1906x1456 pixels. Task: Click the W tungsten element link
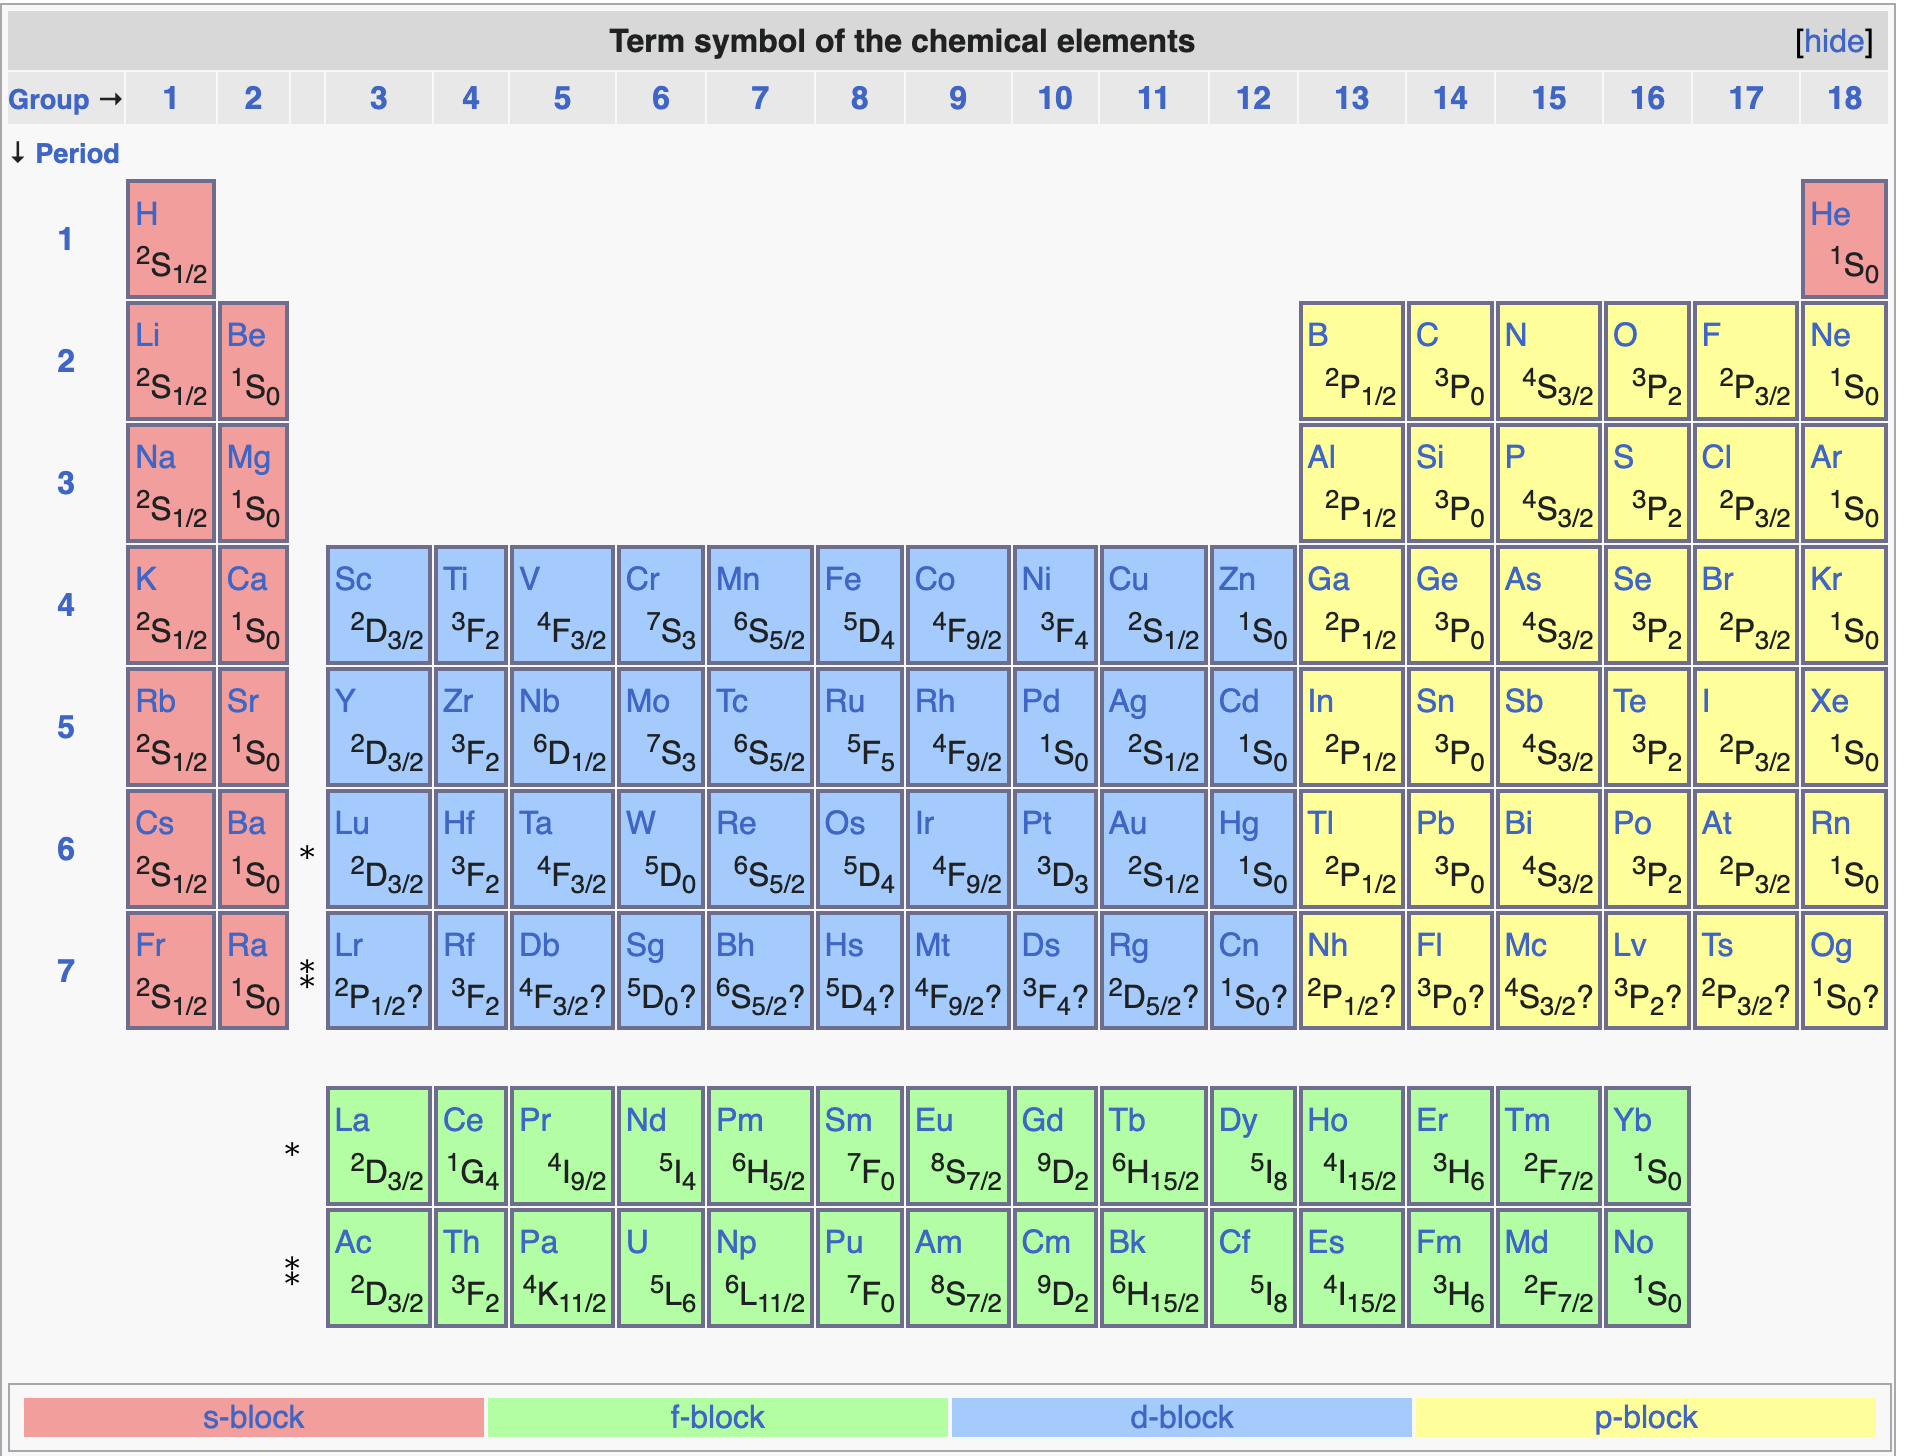coord(640,823)
